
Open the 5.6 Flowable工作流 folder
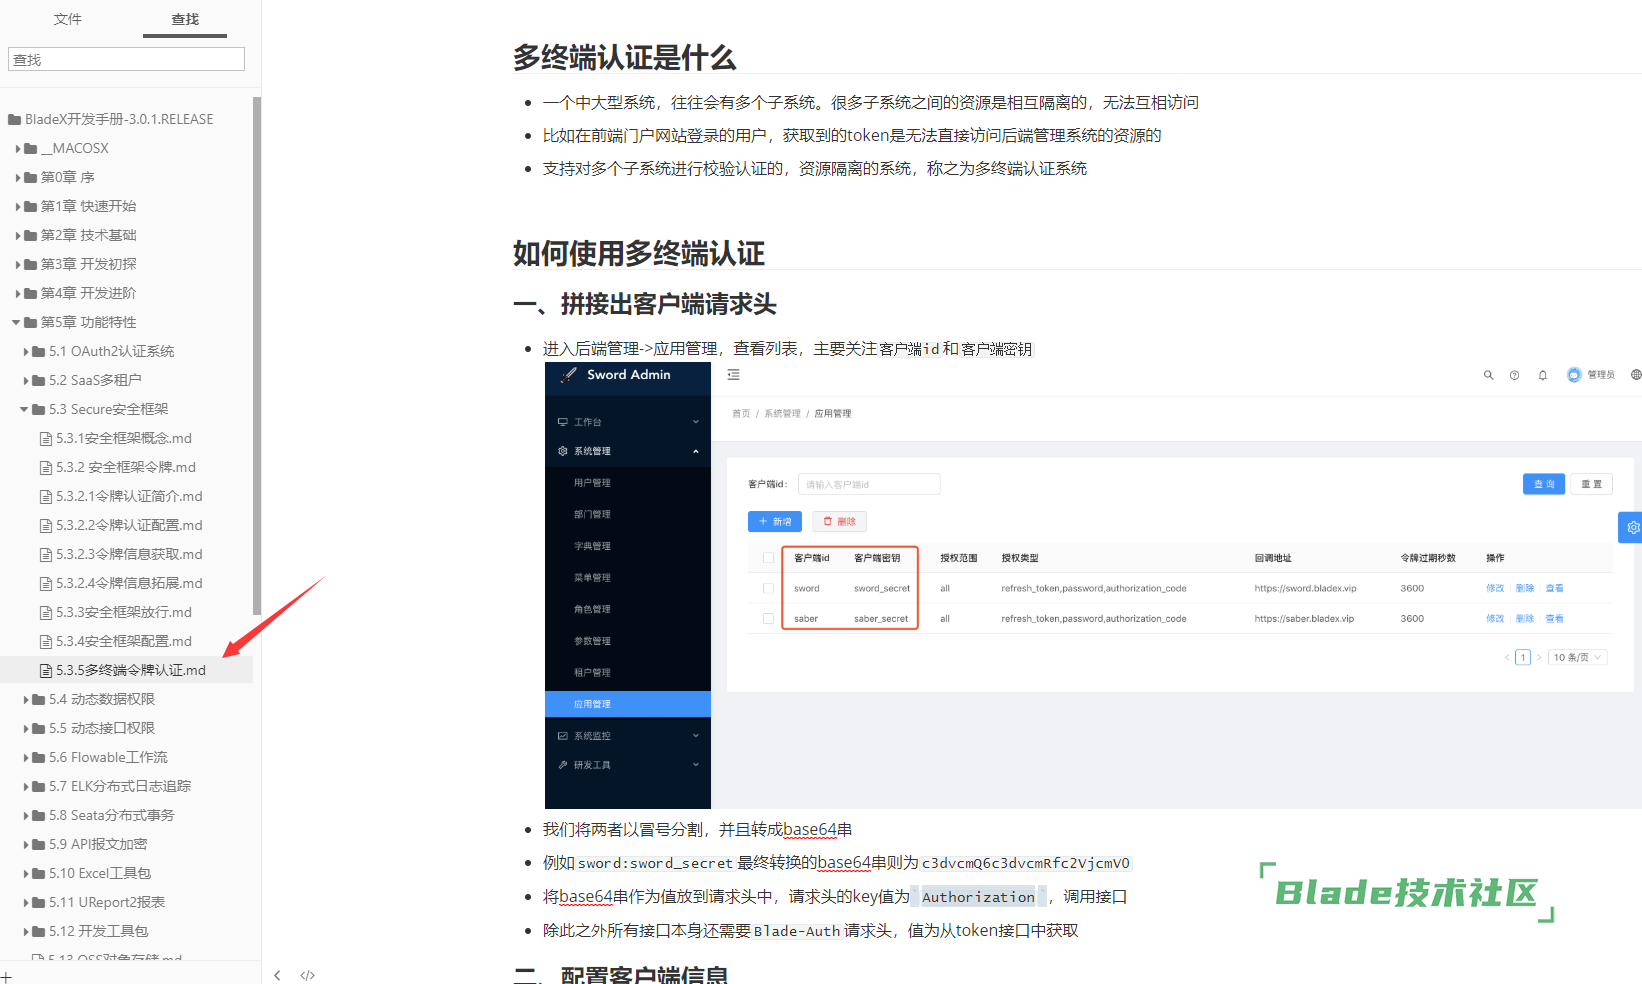coord(108,757)
